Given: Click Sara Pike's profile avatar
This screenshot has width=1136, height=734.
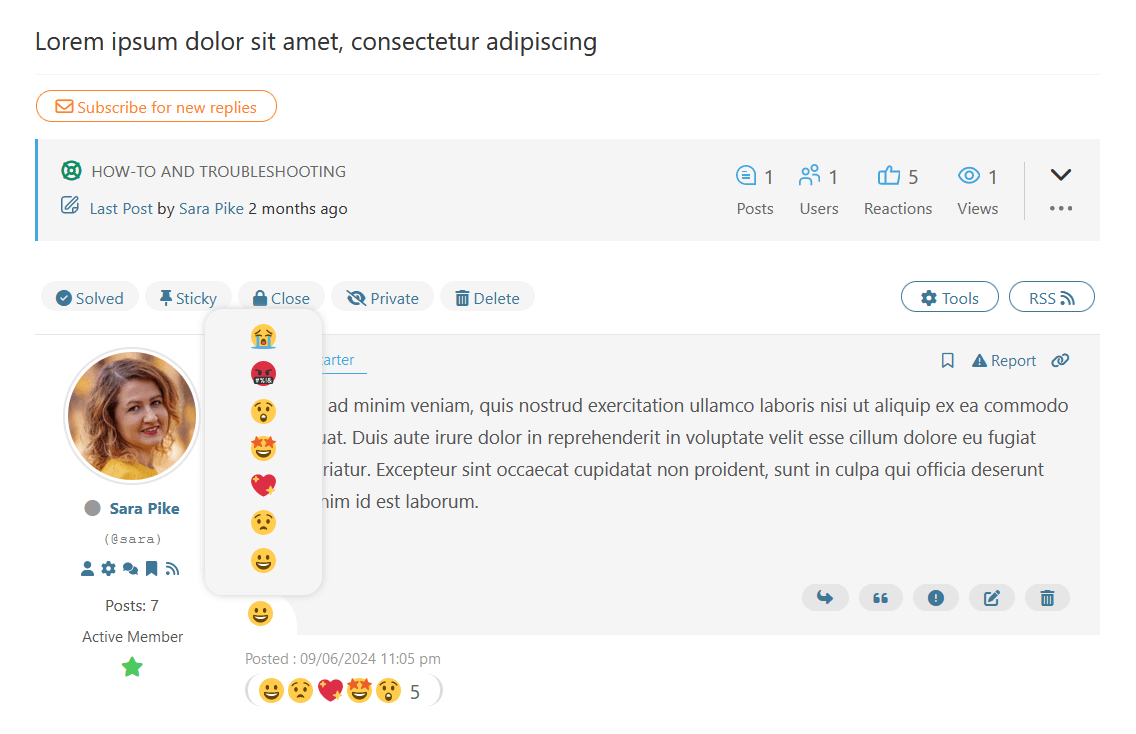Looking at the screenshot, I should click(132, 415).
